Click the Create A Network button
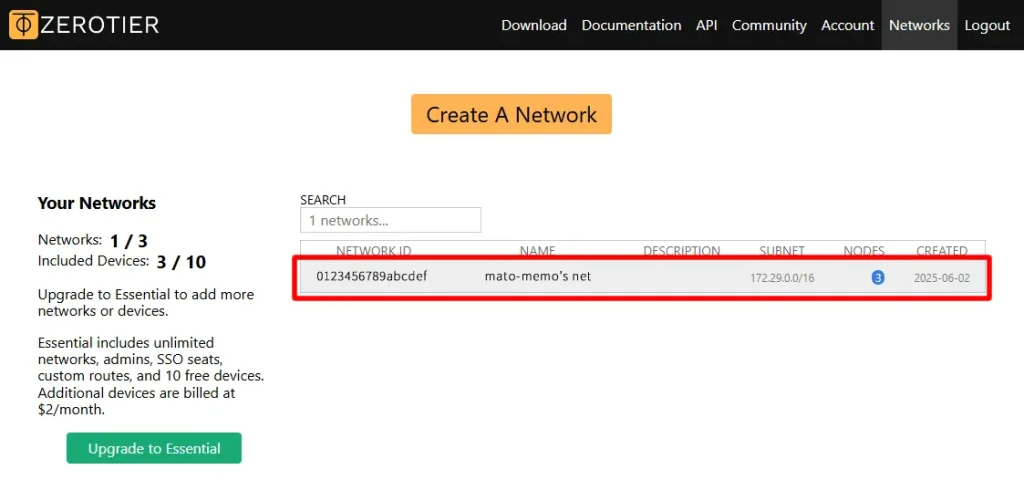 [511, 114]
